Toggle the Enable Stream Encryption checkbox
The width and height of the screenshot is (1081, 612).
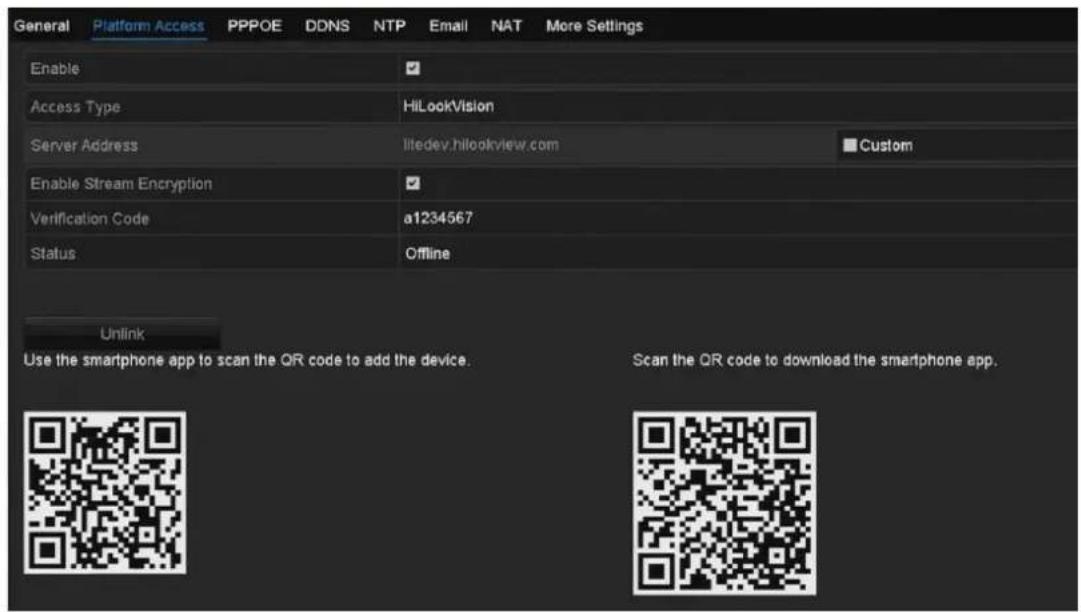click(x=413, y=183)
